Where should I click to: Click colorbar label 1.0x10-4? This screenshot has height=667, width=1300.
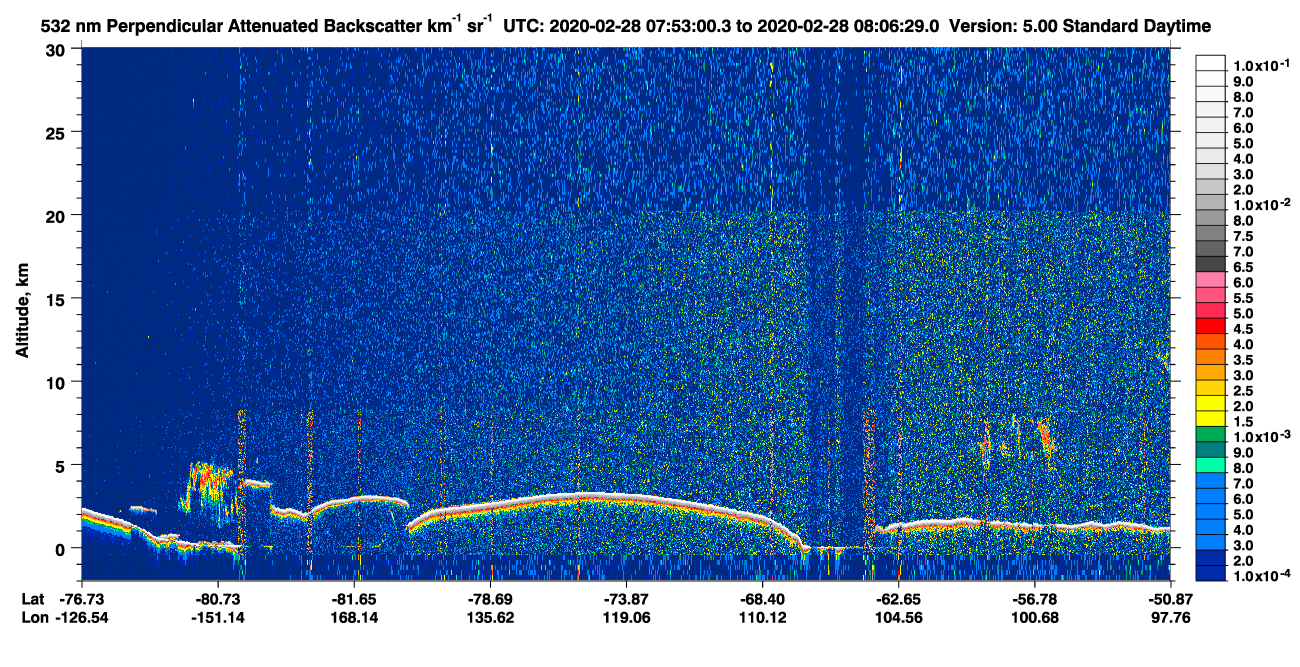point(1261,576)
